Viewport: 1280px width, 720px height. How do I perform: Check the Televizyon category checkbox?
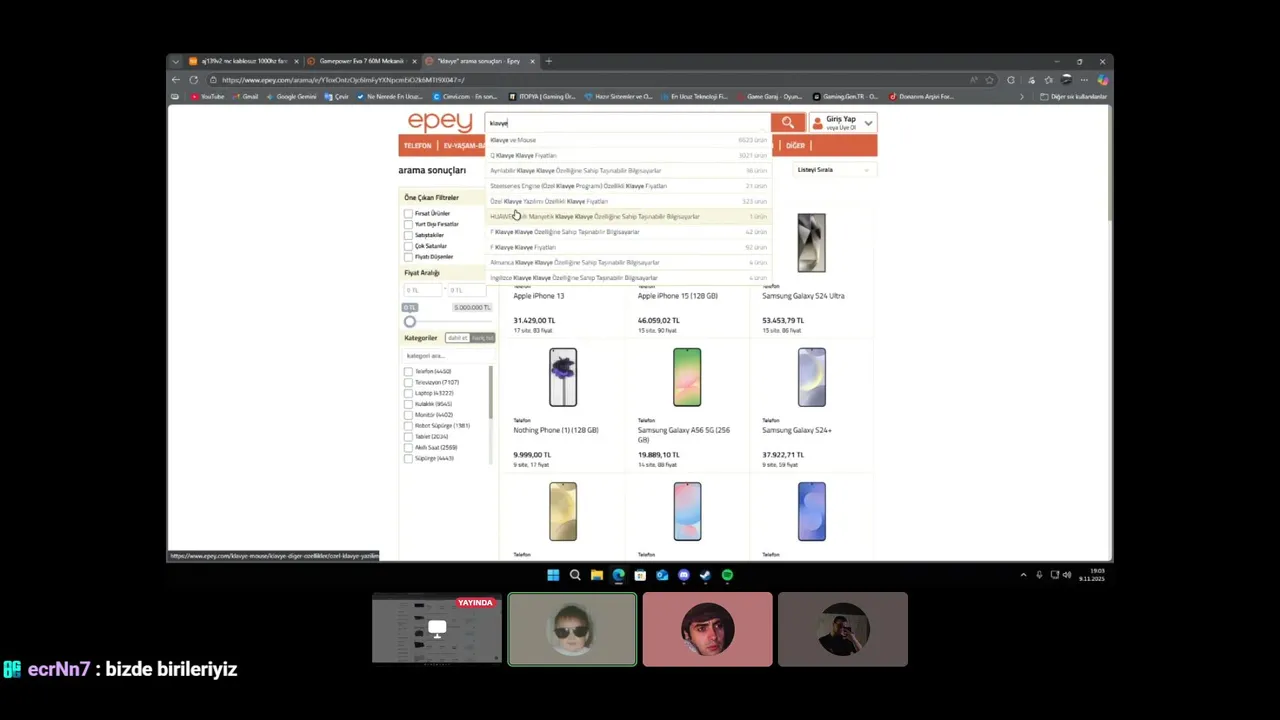[x=408, y=383]
